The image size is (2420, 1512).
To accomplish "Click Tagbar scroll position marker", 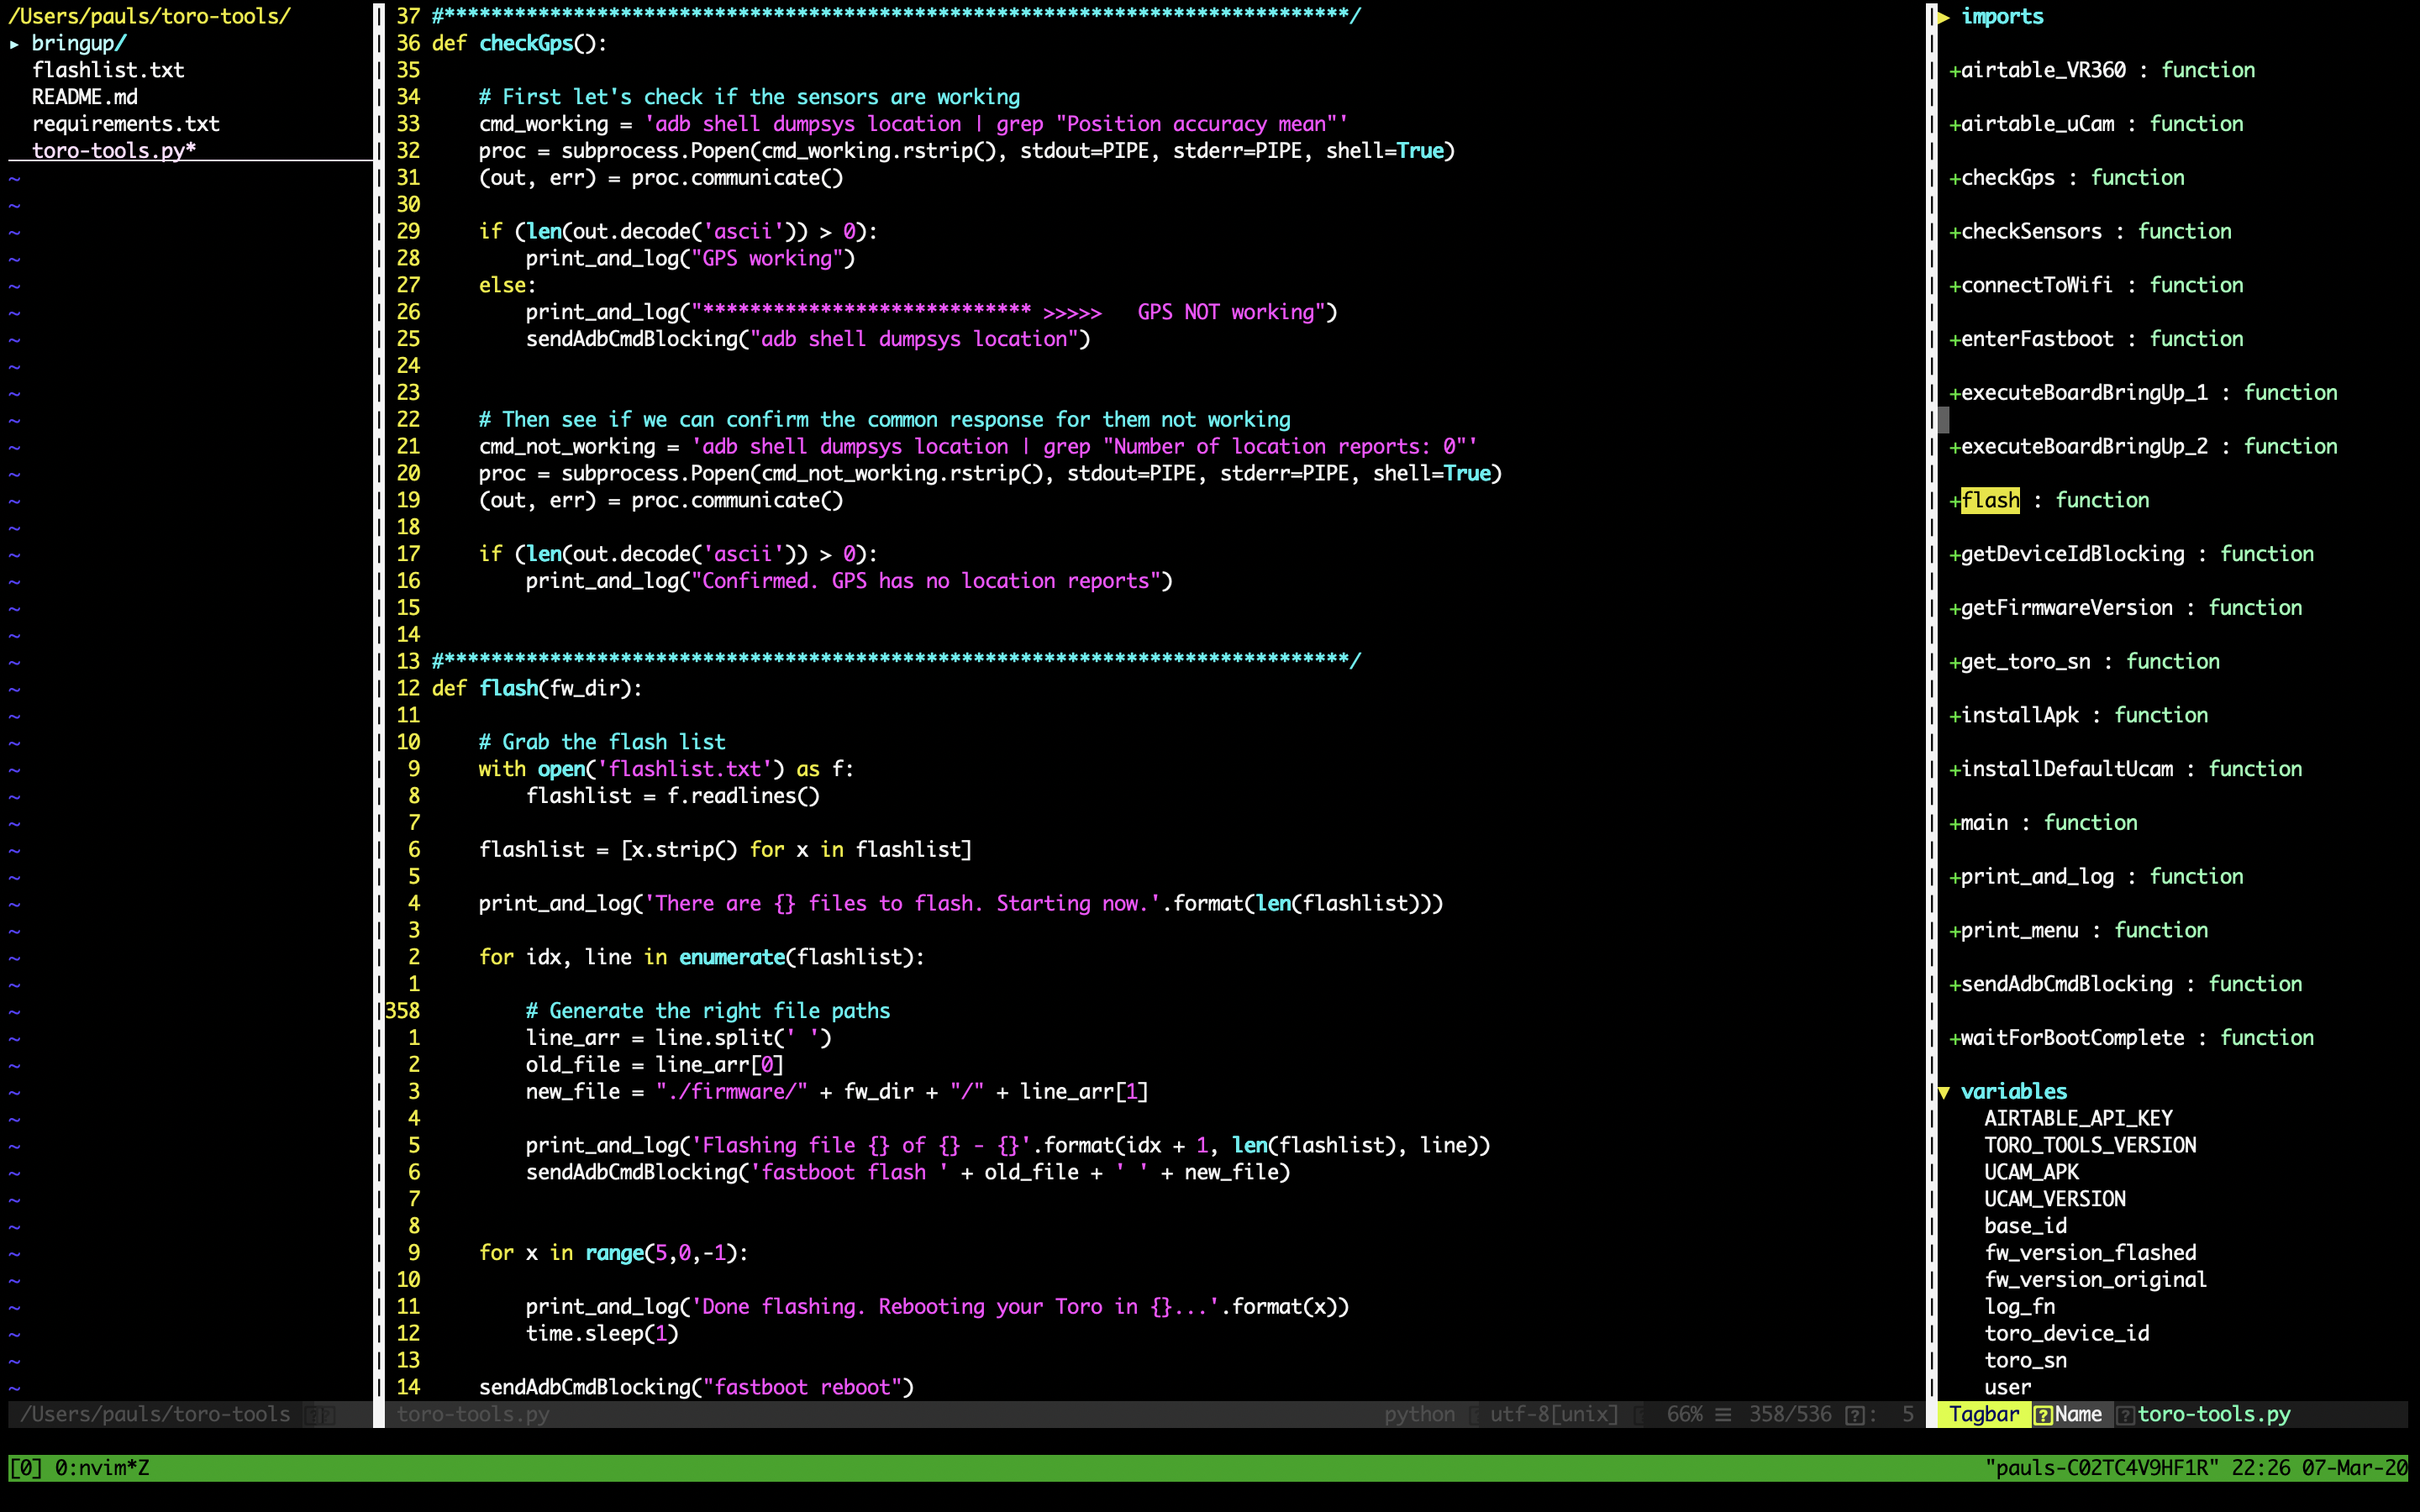I will coord(1943,420).
